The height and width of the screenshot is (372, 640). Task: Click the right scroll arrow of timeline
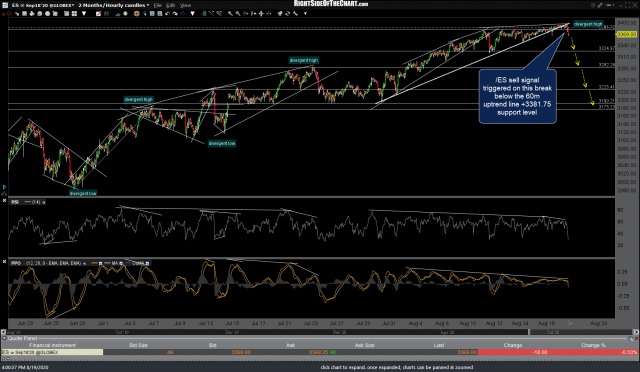click(x=636, y=332)
